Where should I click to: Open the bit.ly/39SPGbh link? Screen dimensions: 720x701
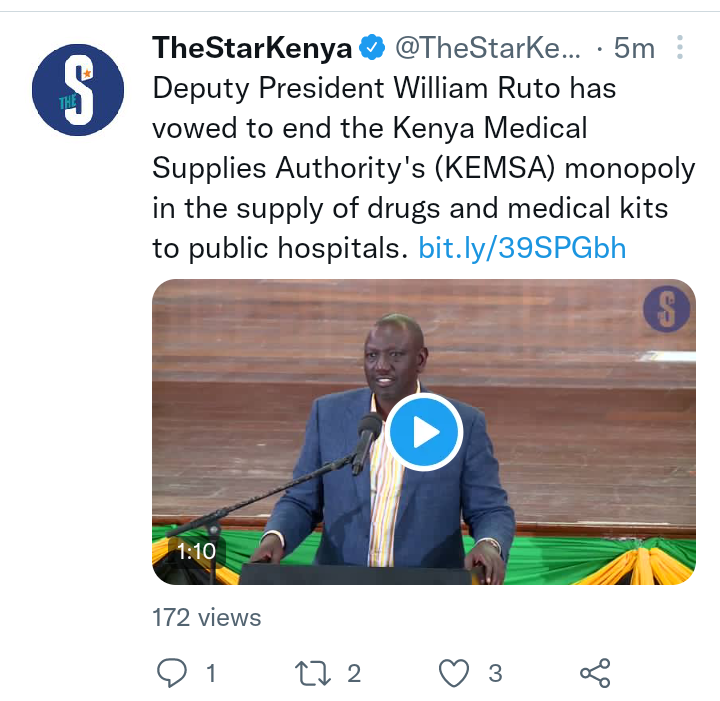(522, 248)
